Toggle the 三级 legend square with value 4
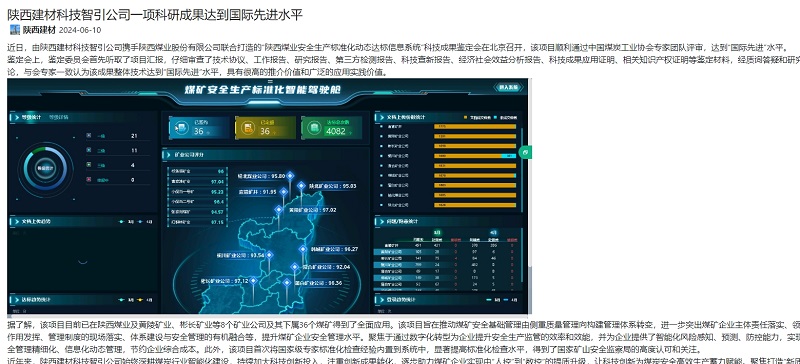The width and height of the screenshot is (800, 364). coord(89,165)
